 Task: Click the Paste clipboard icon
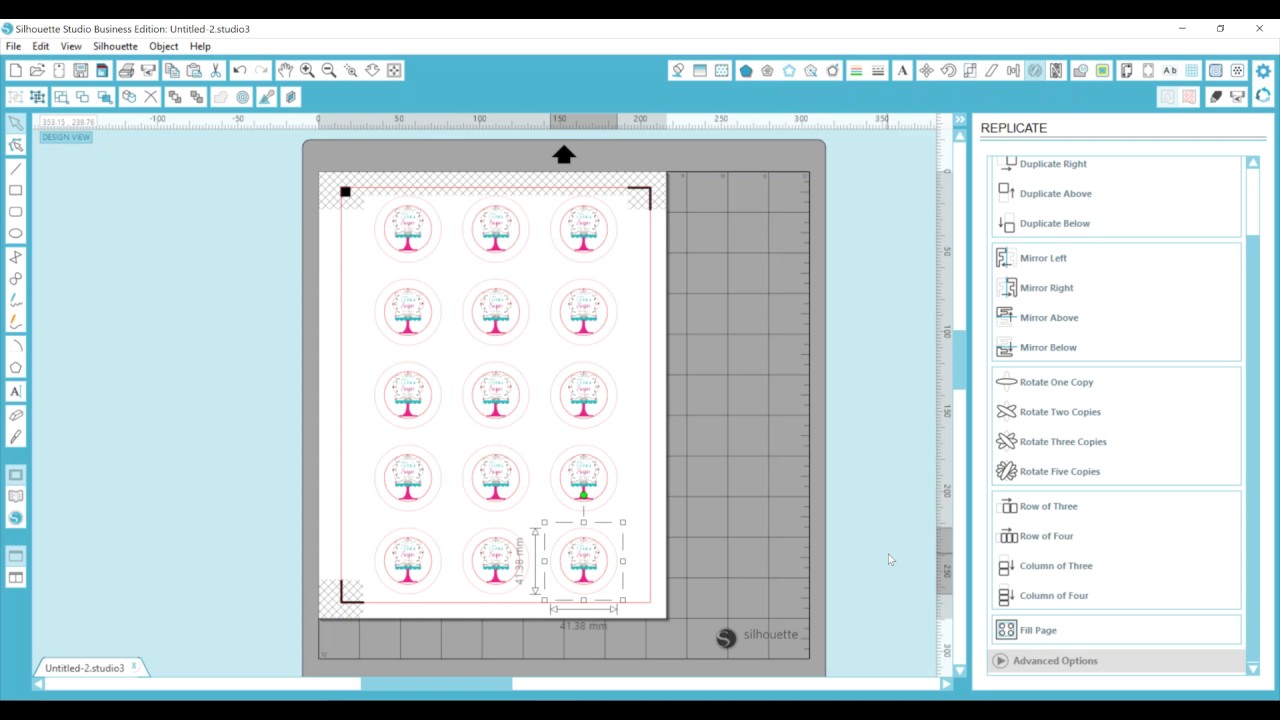point(194,70)
